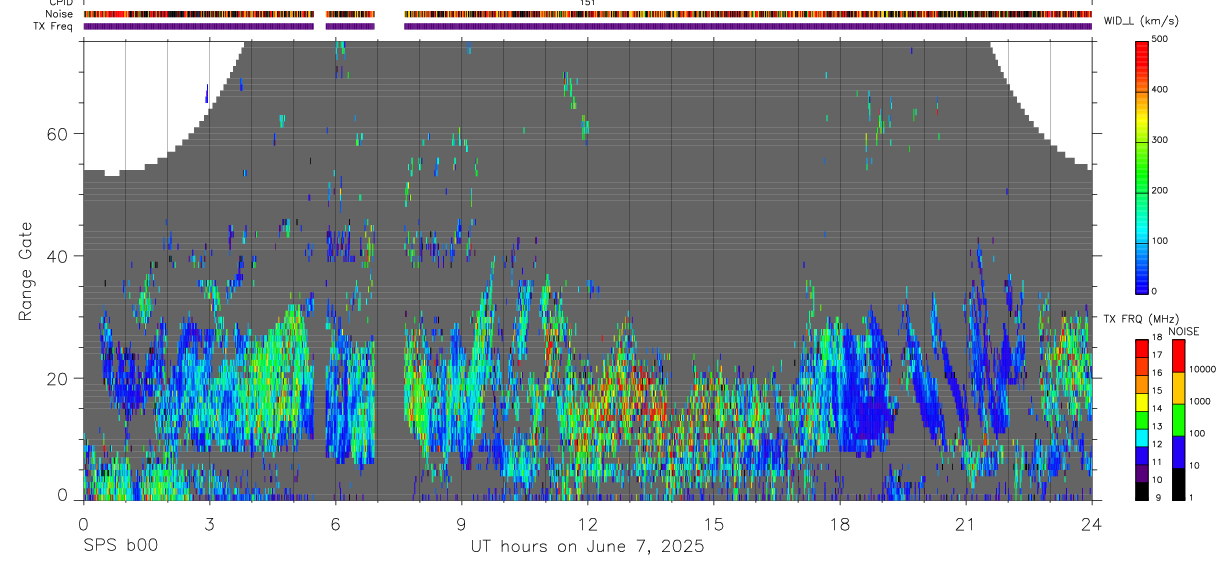Select the "SPS b00" station label
Screen dimensions: 1228x567
click(x=120, y=547)
